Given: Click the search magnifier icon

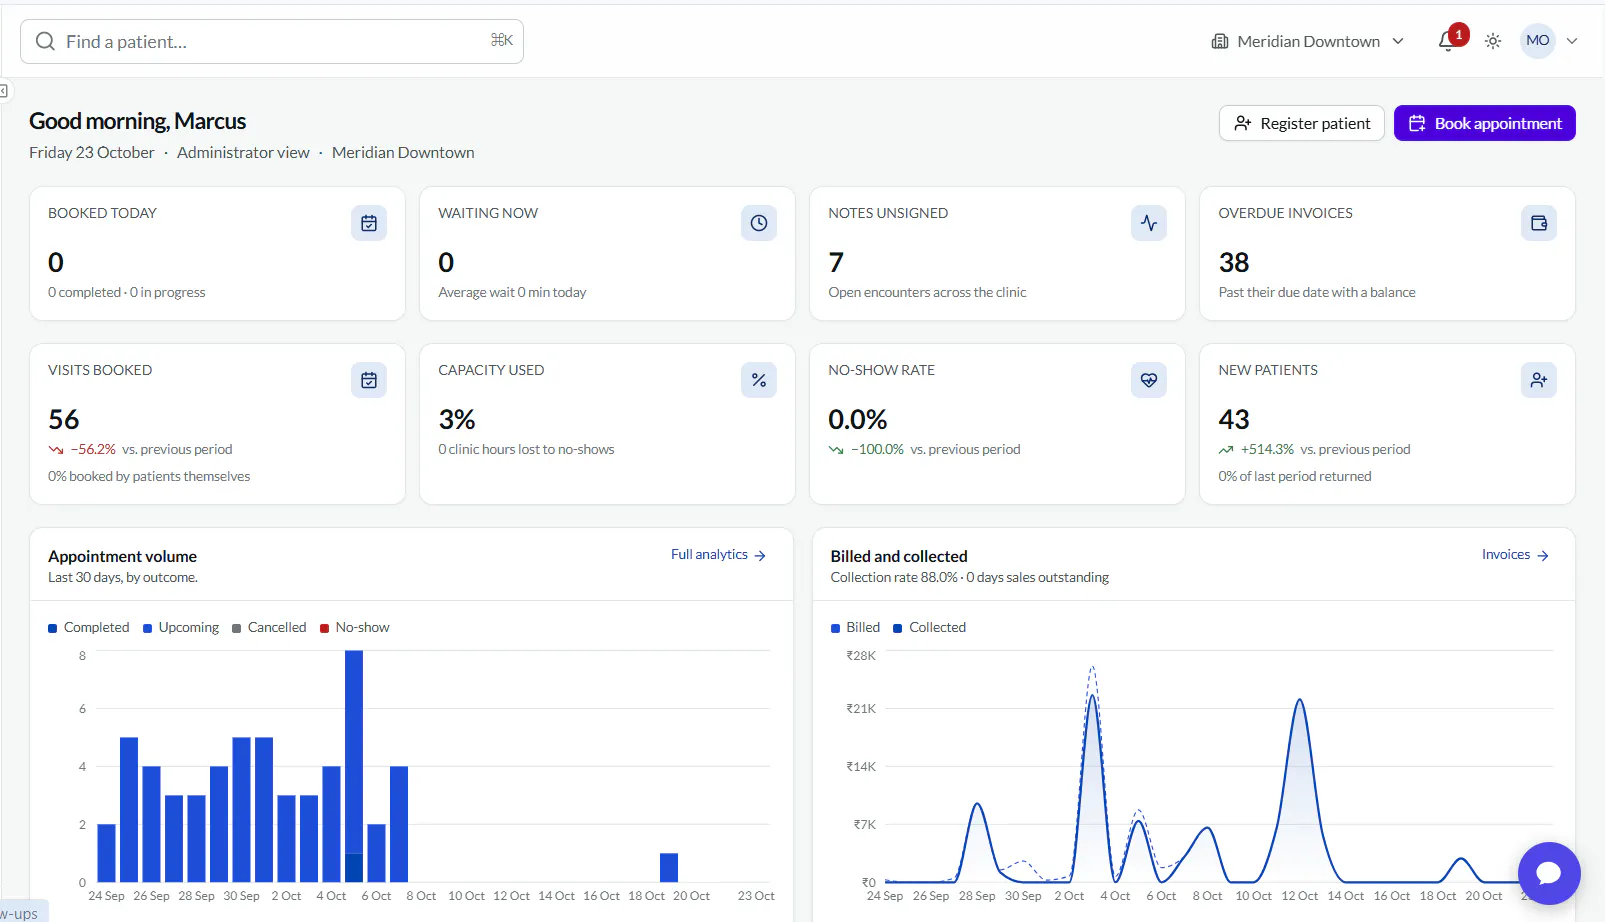Looking at the screenshot, I should click(x=45, y=41).
